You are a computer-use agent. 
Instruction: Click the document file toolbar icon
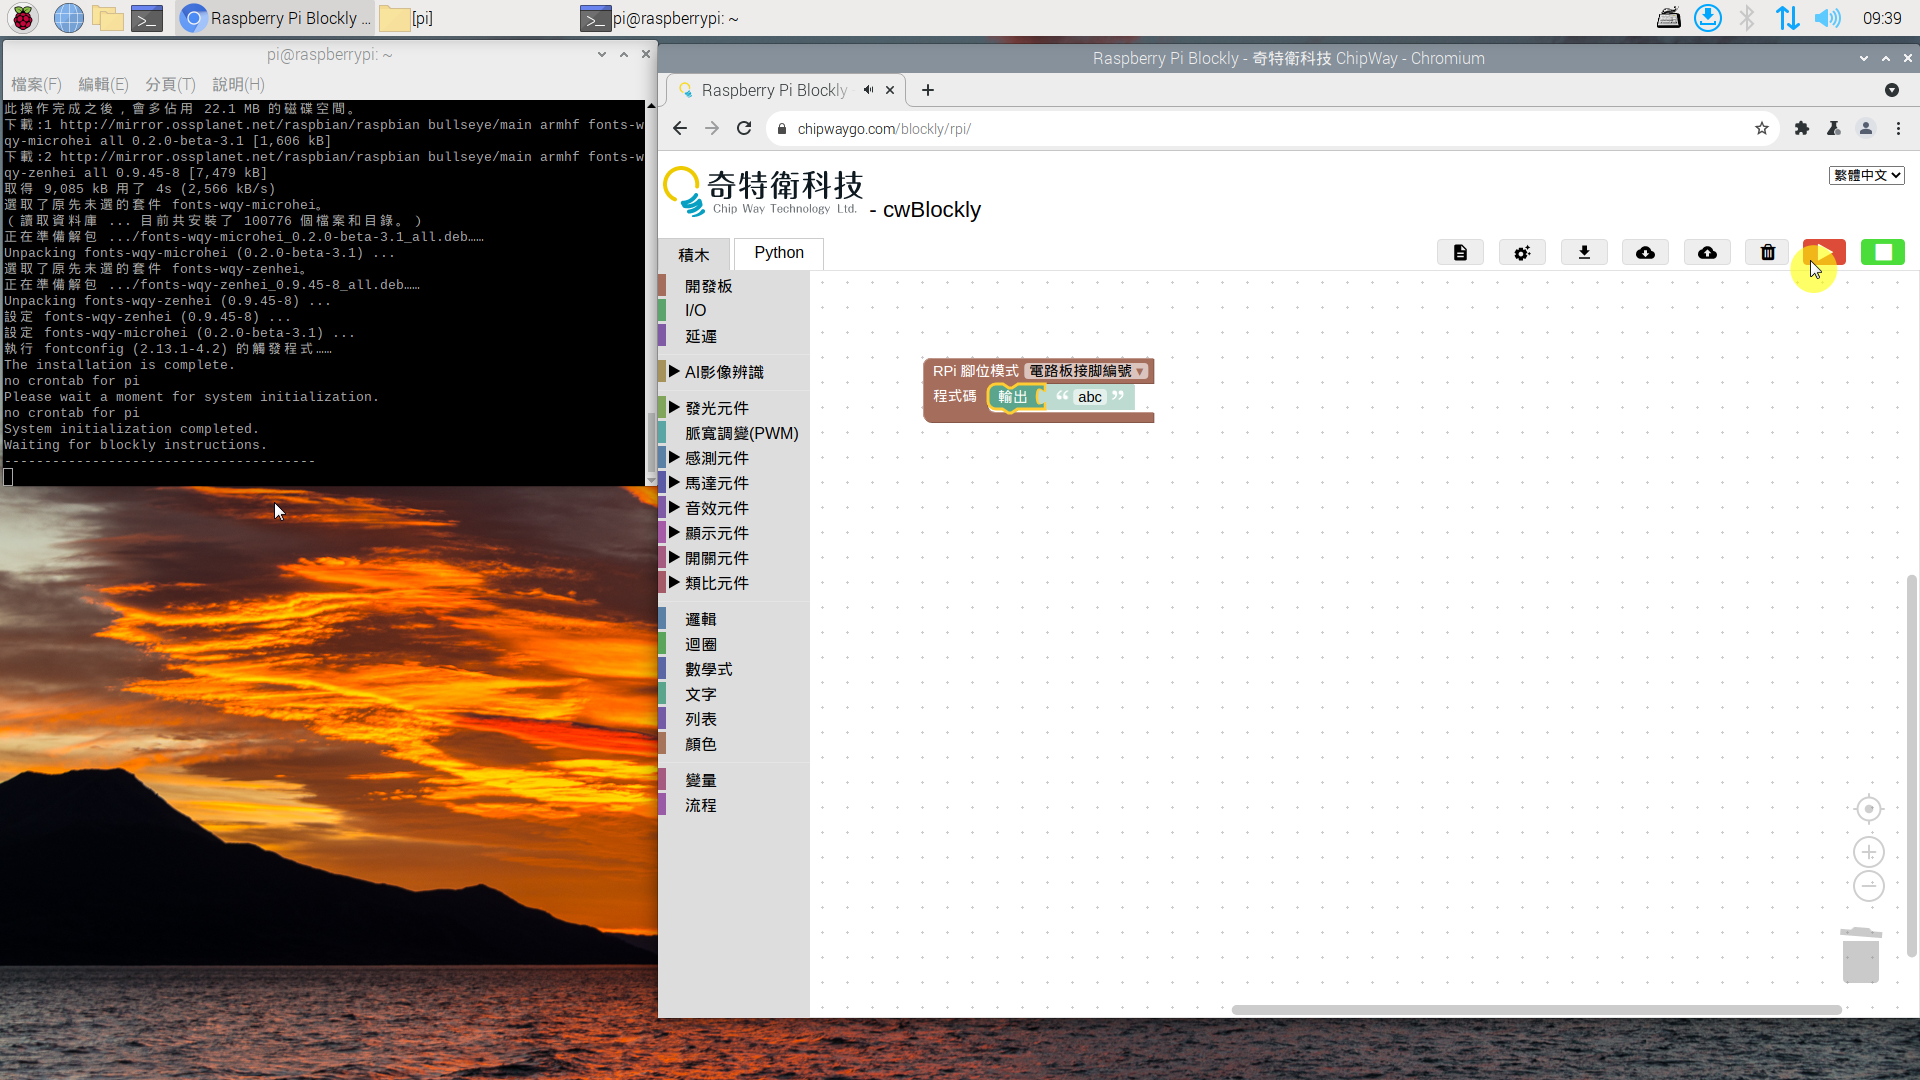click(x=1460, y=252)
